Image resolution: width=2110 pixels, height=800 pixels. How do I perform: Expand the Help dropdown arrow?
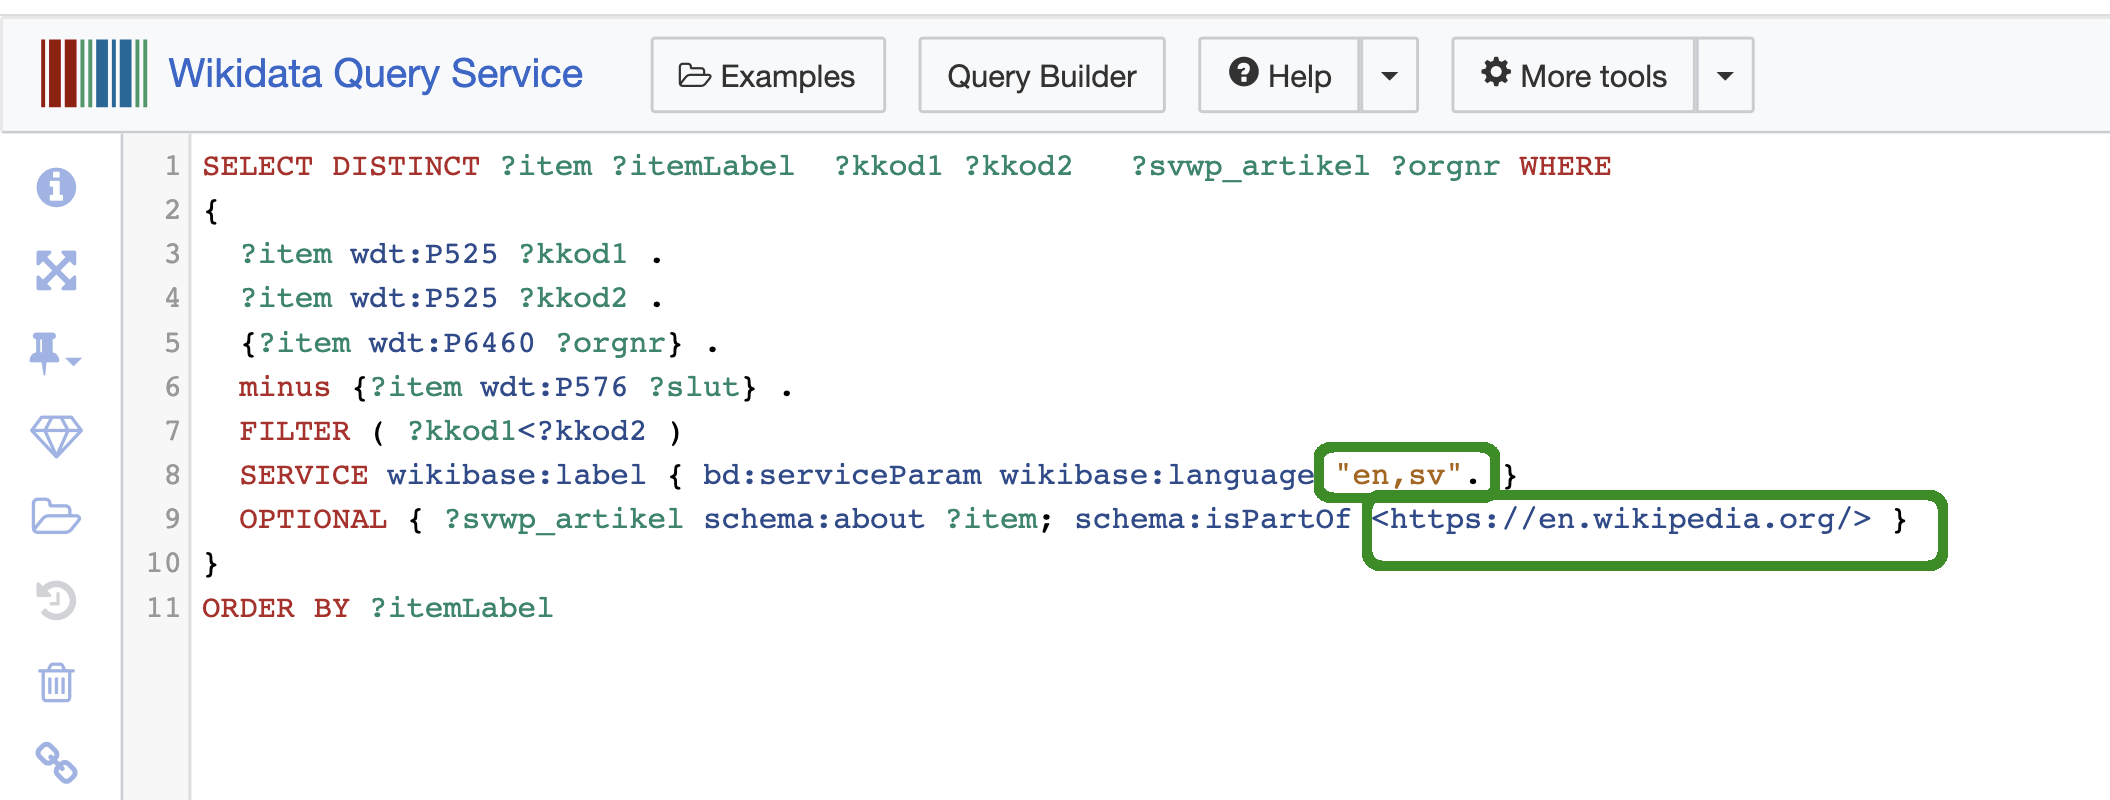[1389, 76]
